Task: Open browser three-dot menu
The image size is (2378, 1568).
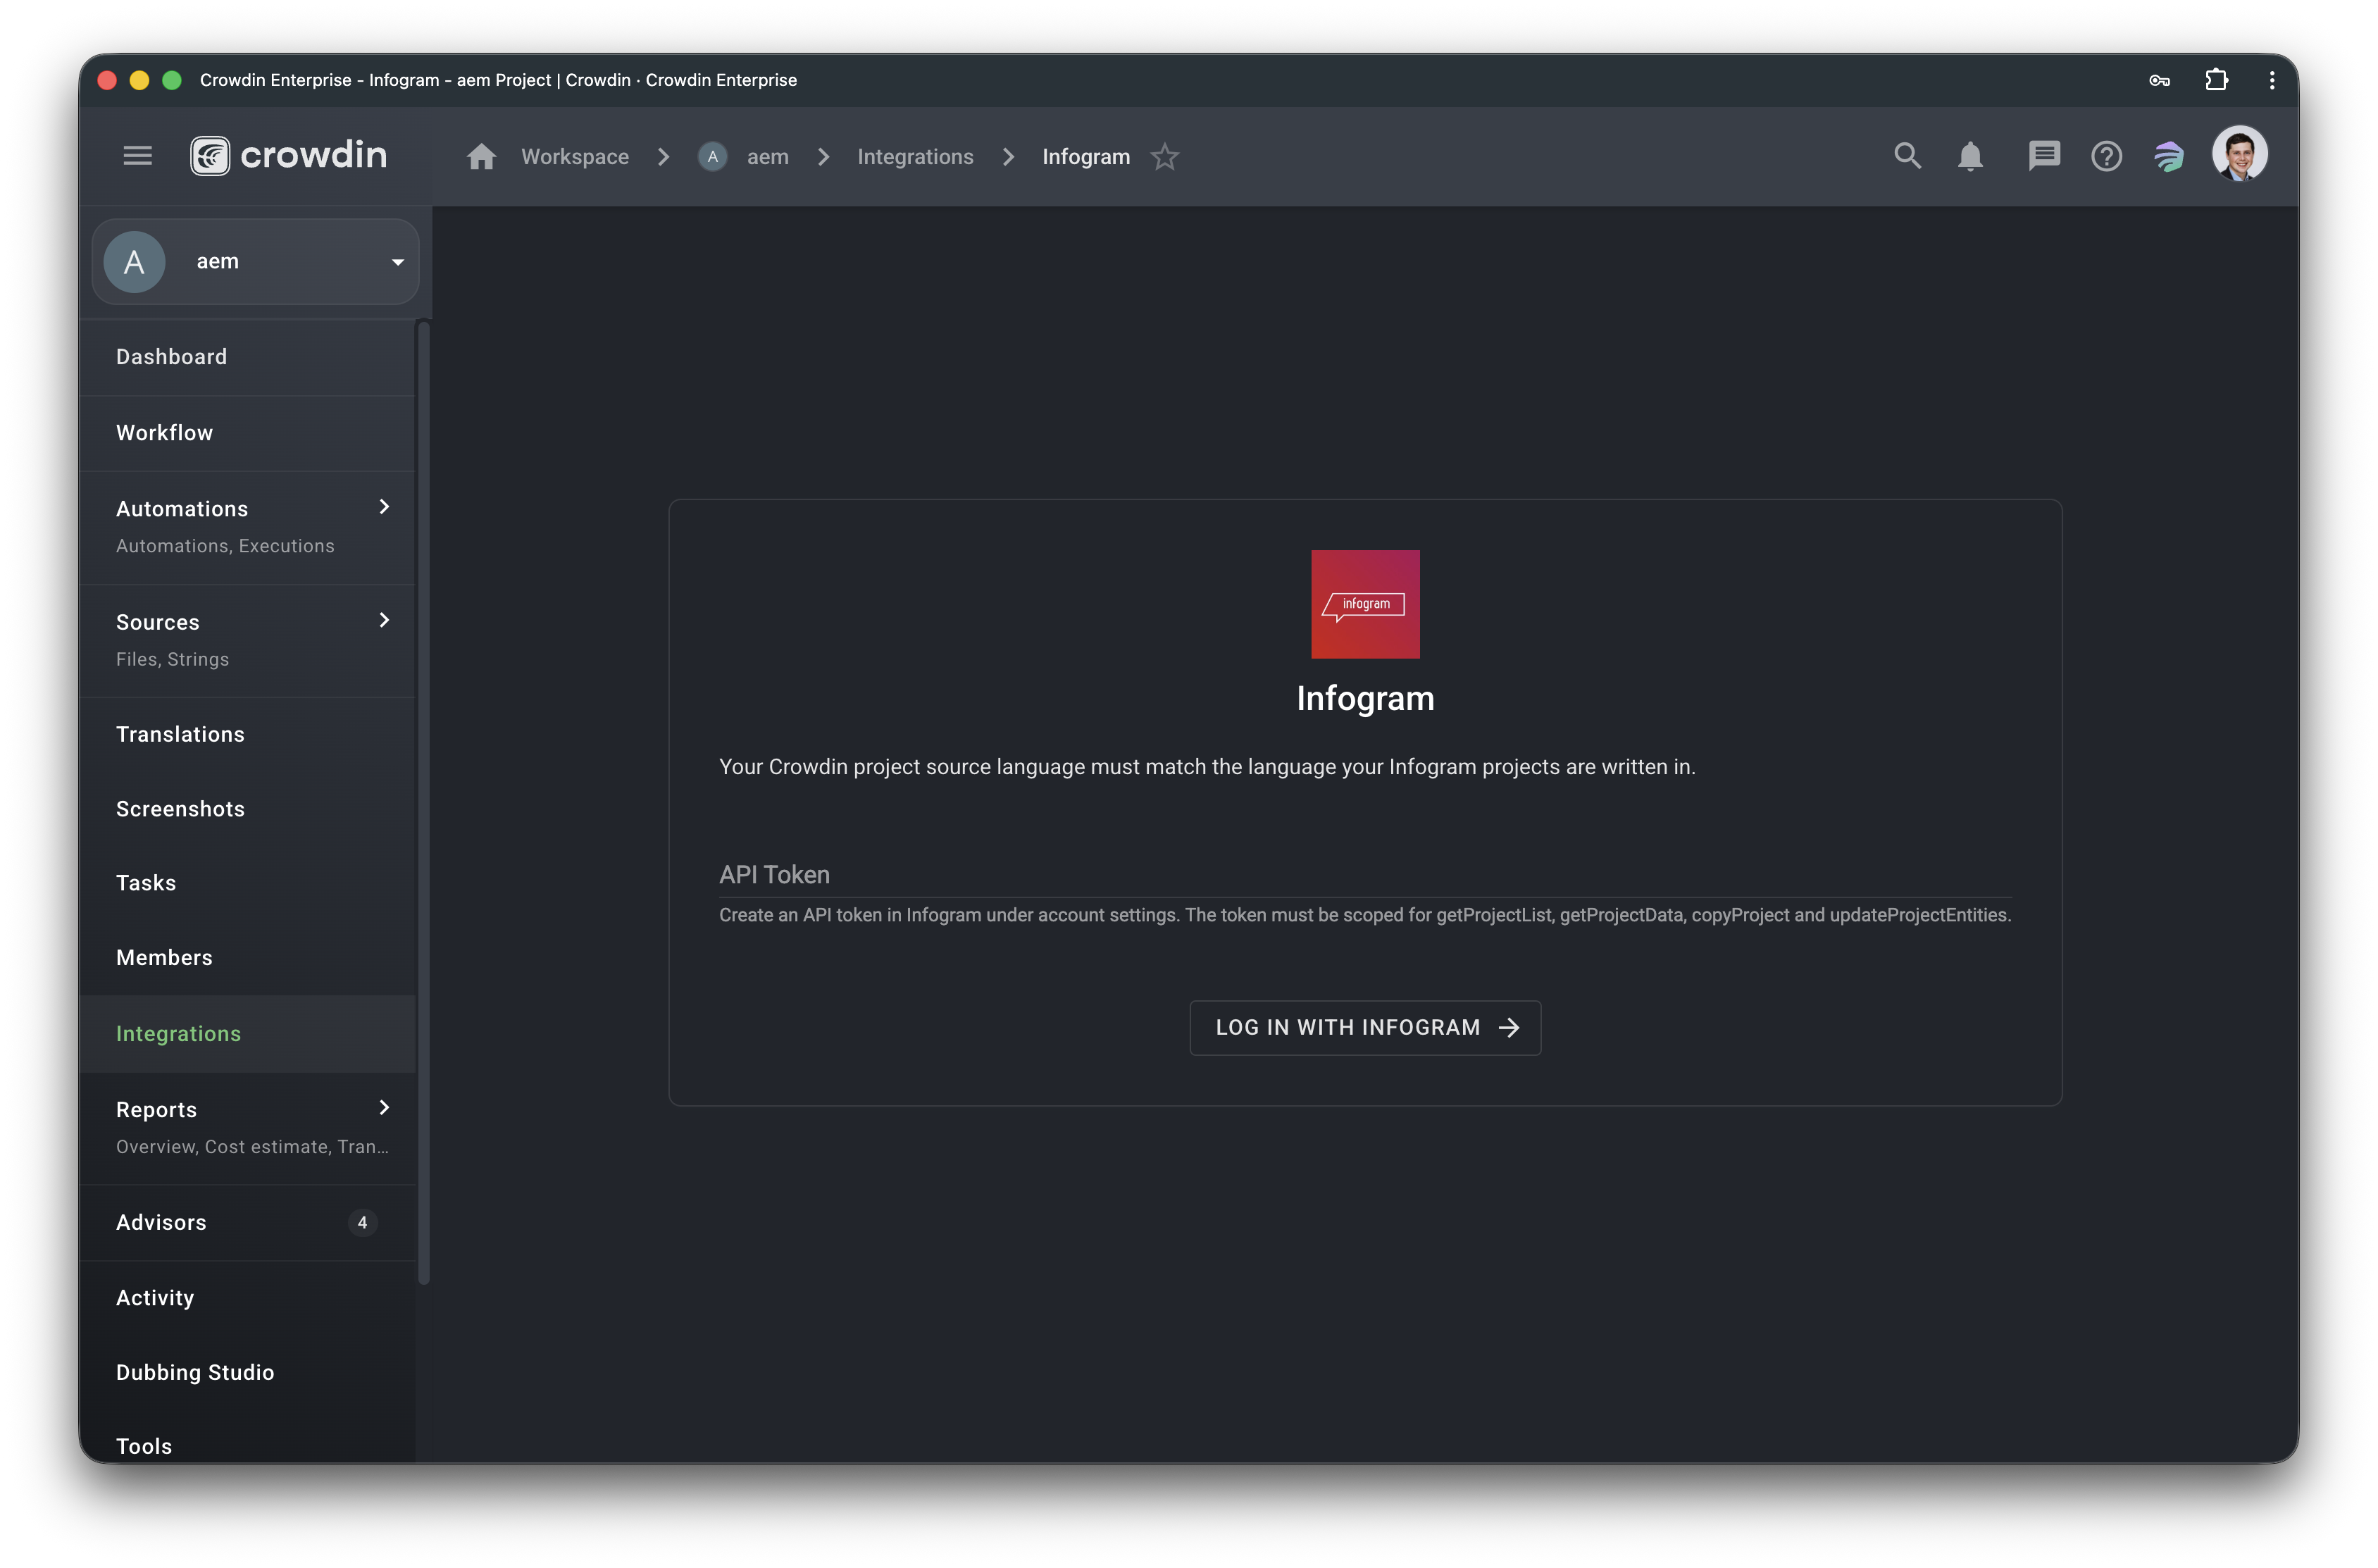Action: click(x=2271, y=80)
